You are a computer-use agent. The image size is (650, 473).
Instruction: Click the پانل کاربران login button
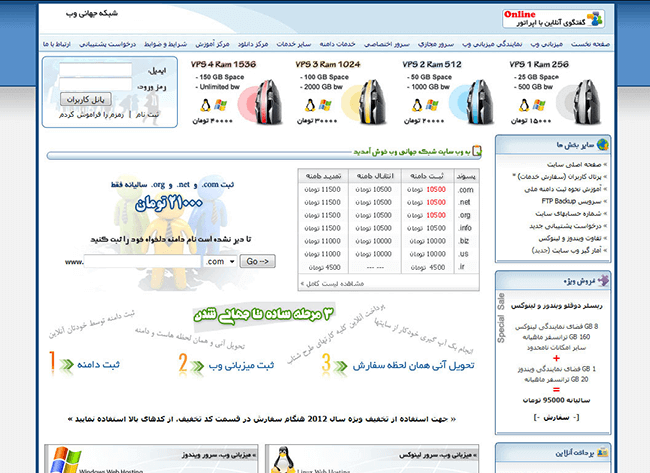coord(86,99)
